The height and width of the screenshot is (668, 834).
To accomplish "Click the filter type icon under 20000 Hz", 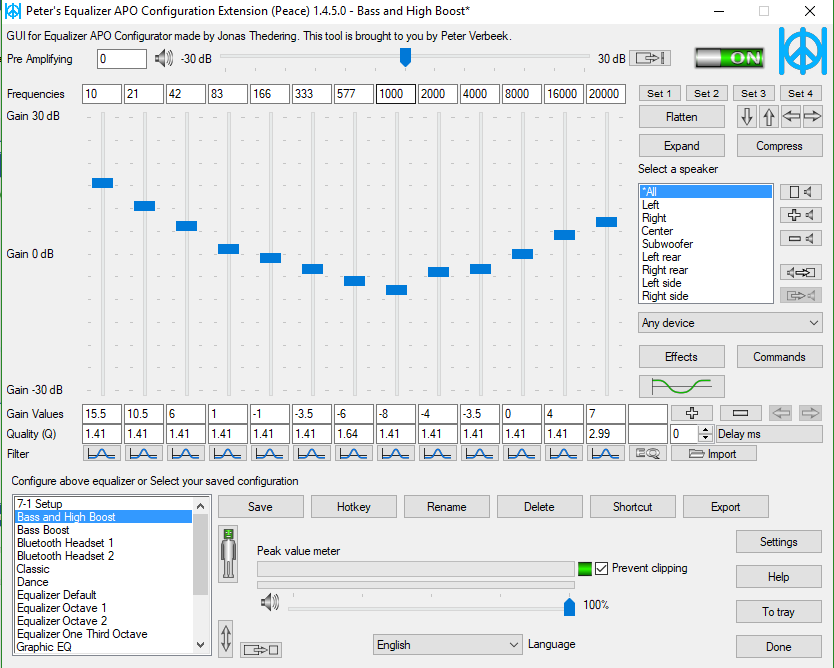I will (605, 454).
